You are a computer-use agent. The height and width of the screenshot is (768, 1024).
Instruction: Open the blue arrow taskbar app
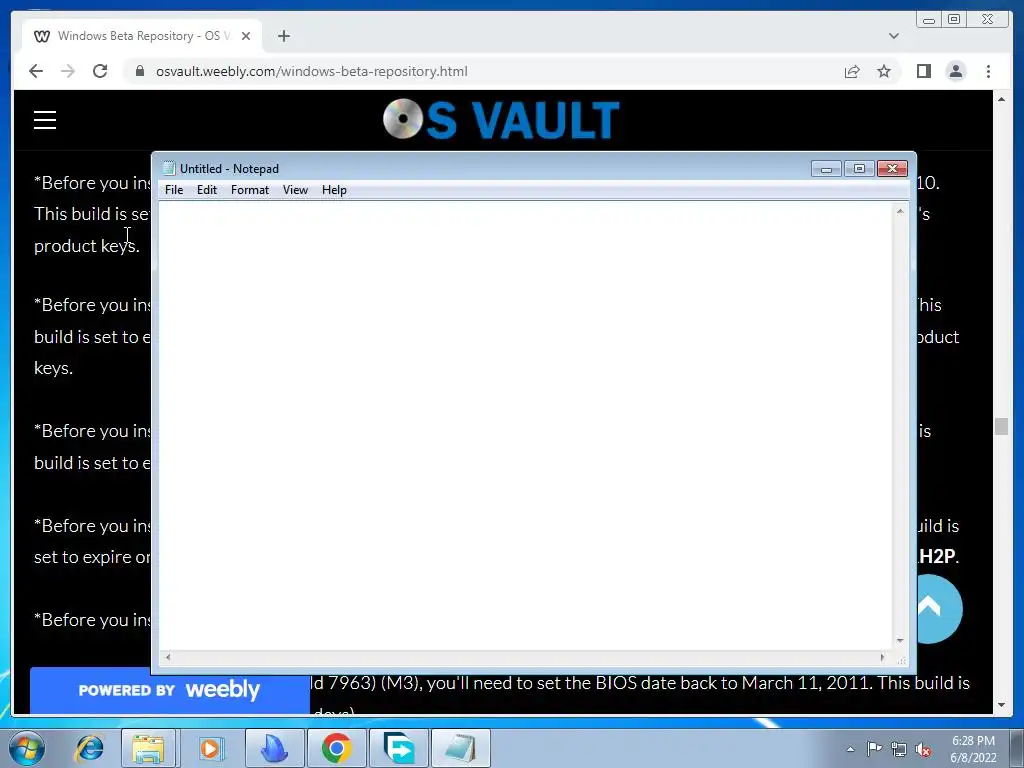(398, 748)
